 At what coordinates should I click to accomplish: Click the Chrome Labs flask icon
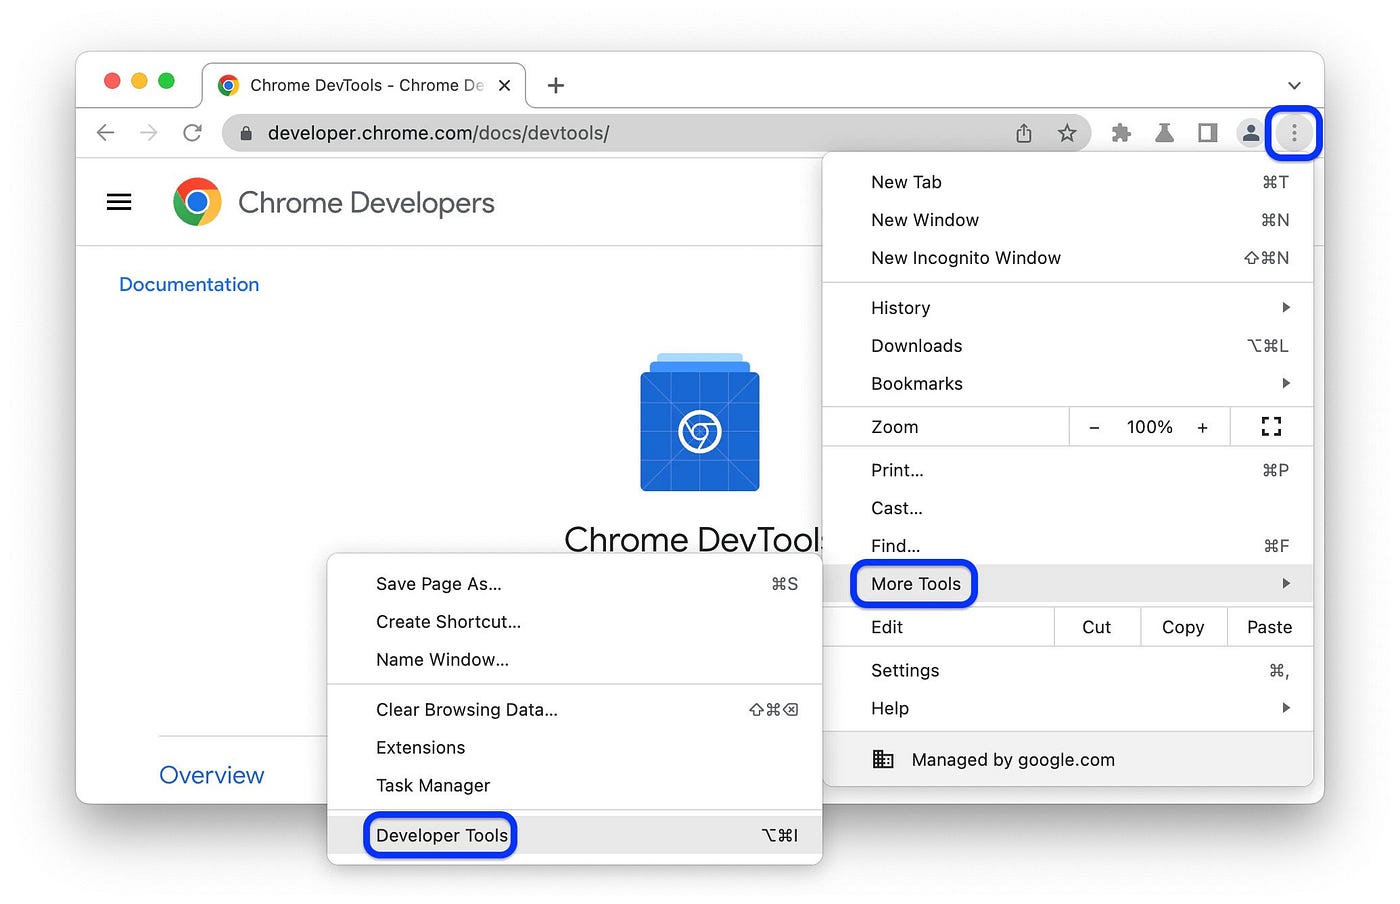point(1164,133)
